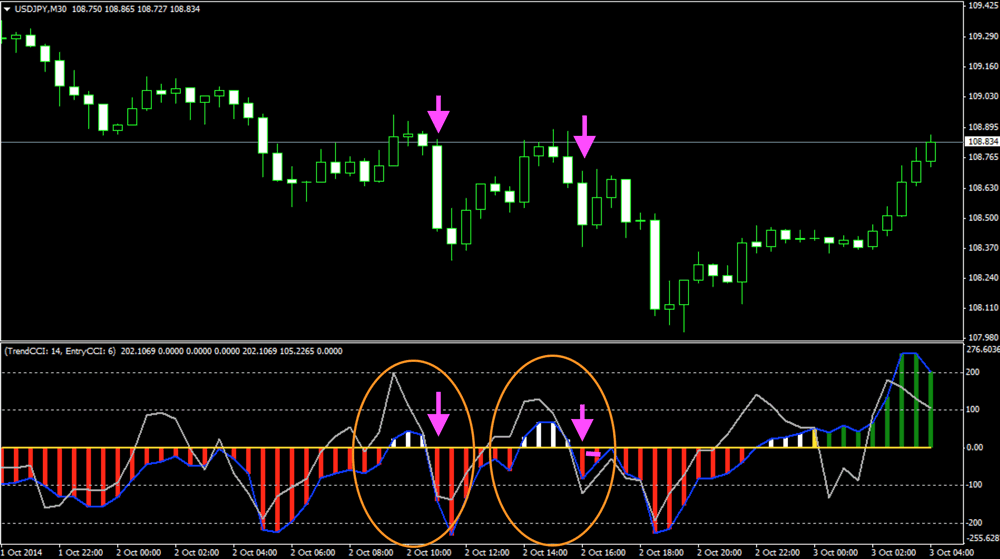Click the 109.290 price axis label
This screenshot has width=1000, height=559.
coord(983,36)
